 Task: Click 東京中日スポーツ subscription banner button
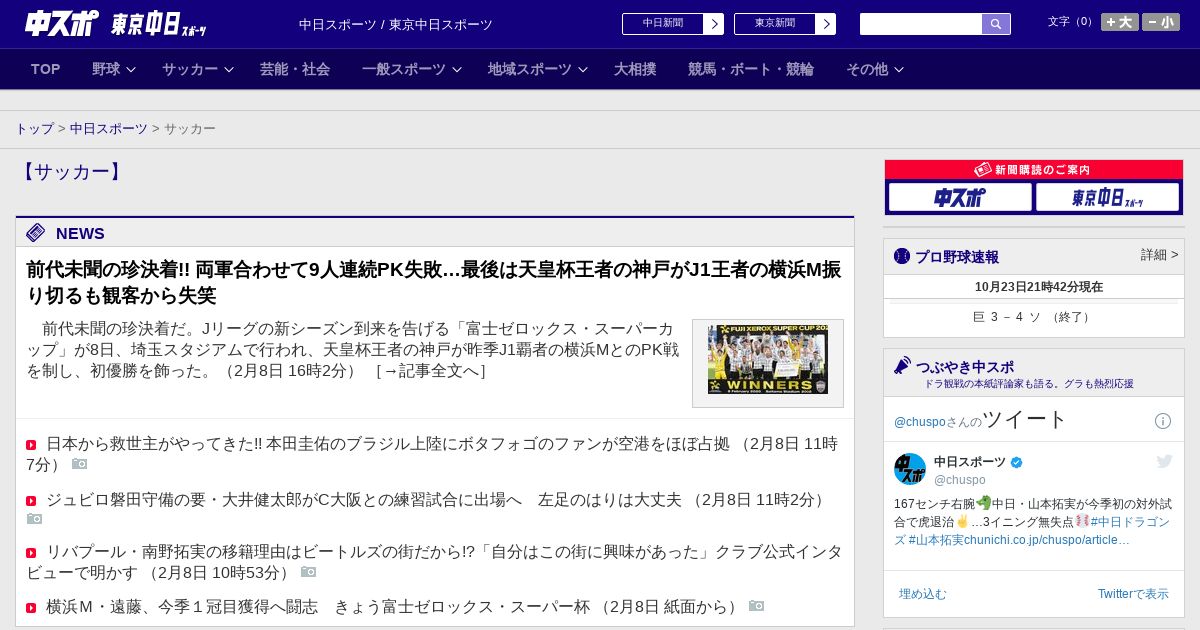[1107, 197]
